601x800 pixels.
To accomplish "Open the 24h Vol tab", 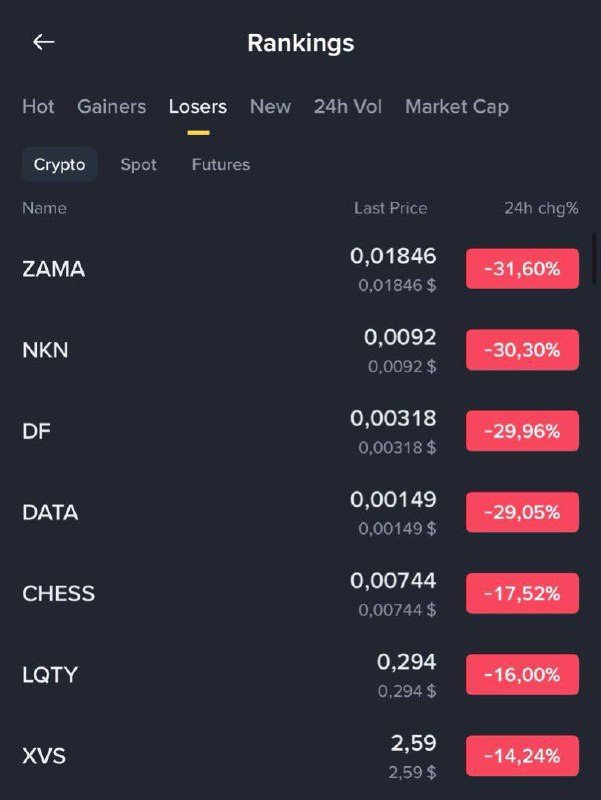I will [x=348, y=106].
